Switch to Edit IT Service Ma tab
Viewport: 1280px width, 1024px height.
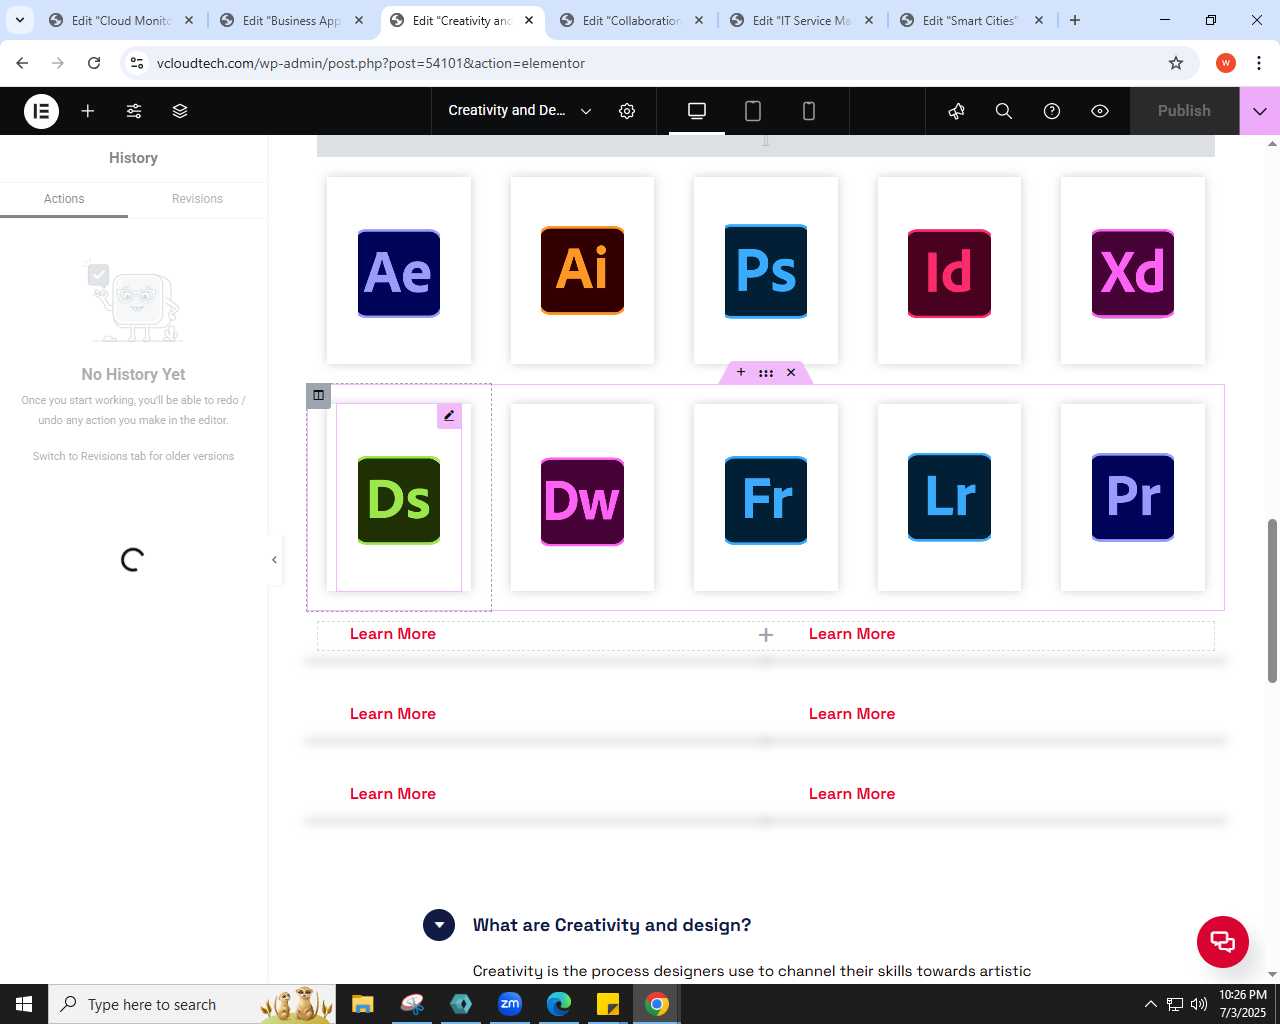click(x=801, y=20)
